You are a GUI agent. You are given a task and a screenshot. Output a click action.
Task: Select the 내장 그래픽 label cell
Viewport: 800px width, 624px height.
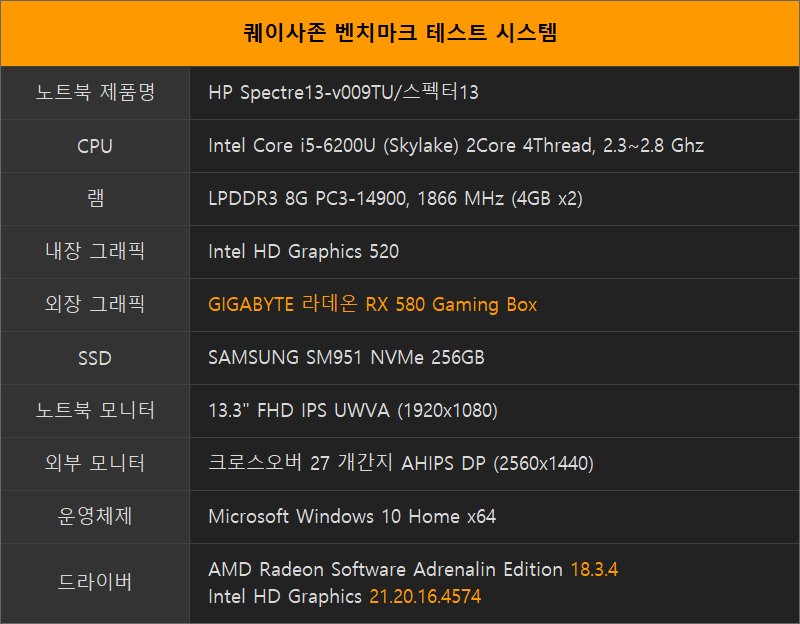pos(95,252)
